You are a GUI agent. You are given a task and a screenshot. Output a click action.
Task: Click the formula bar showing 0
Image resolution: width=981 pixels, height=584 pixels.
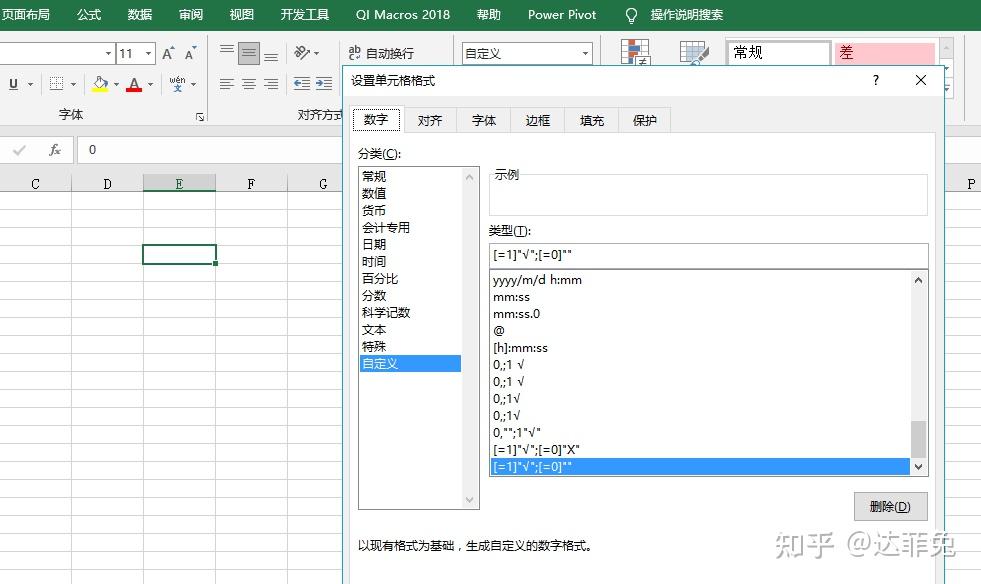coord(209,150)
